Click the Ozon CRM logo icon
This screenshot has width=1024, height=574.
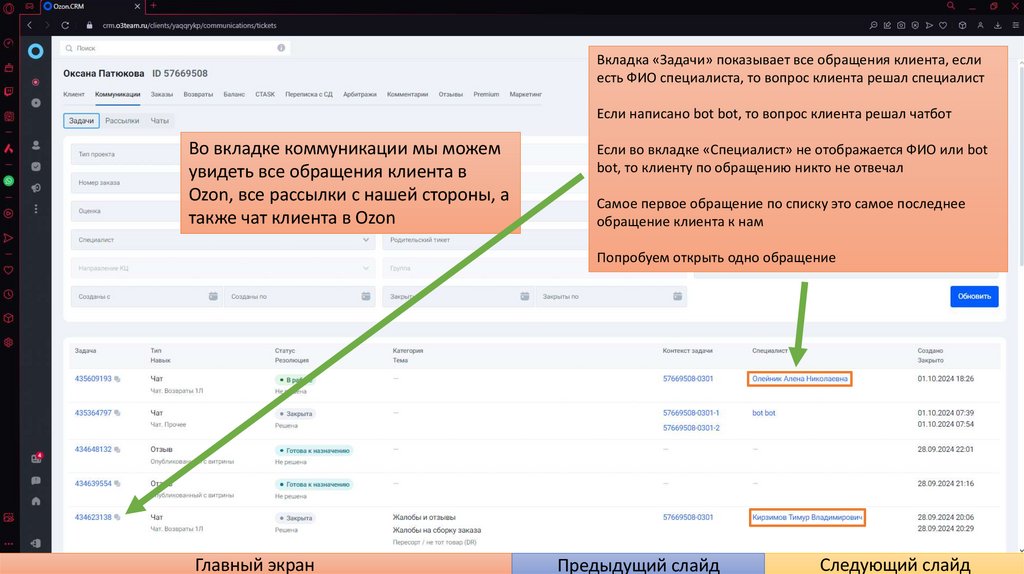coord(35,51)
